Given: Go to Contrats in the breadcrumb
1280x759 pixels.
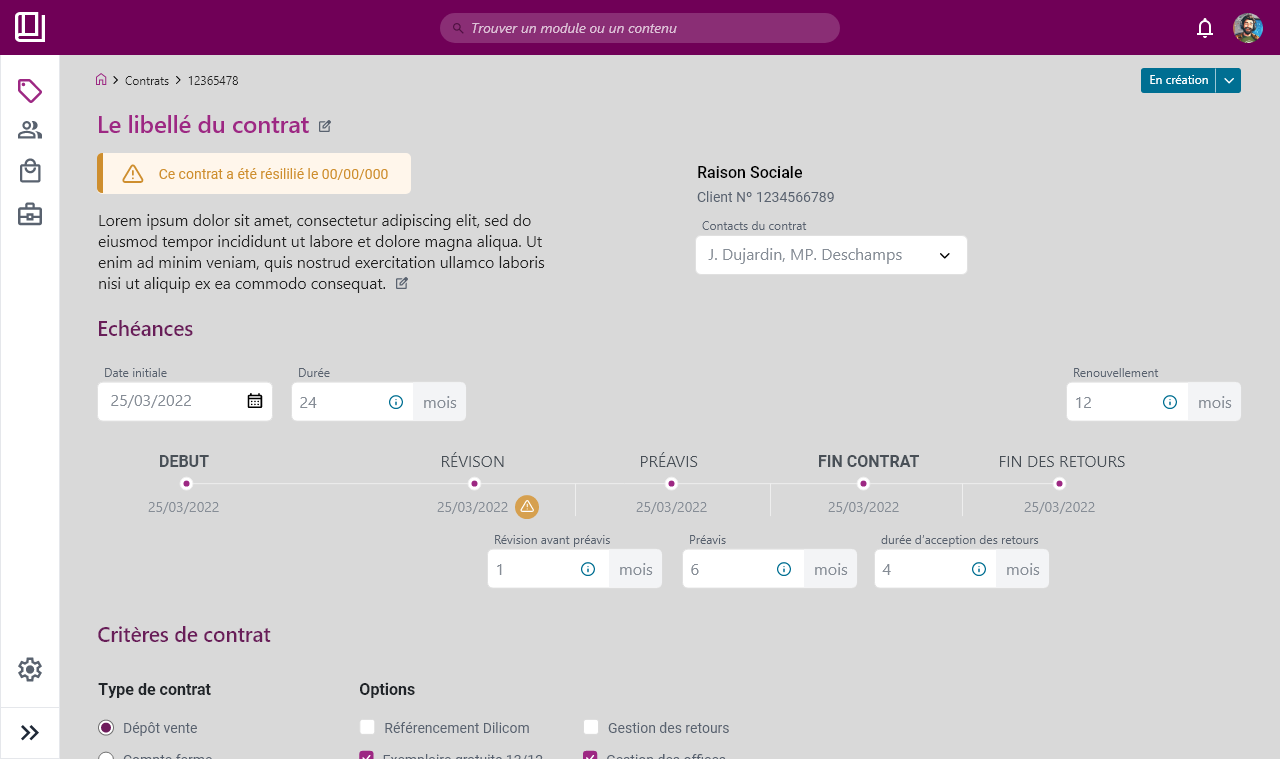Looking at the screenshot, I should tap(147, 81).
